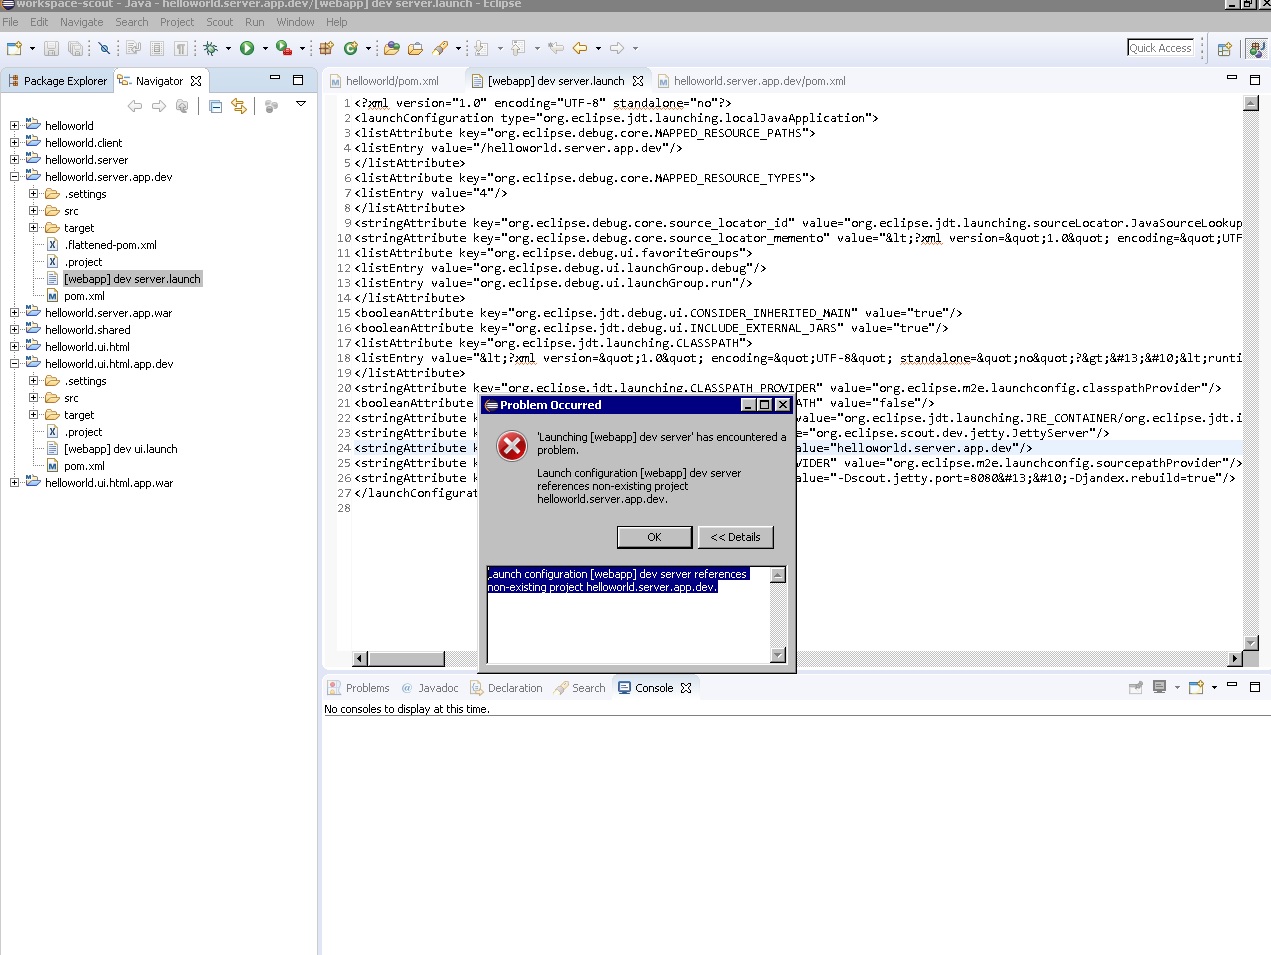Expand the helloworld project tree node
1271x955 pixels.
(14, 126)
